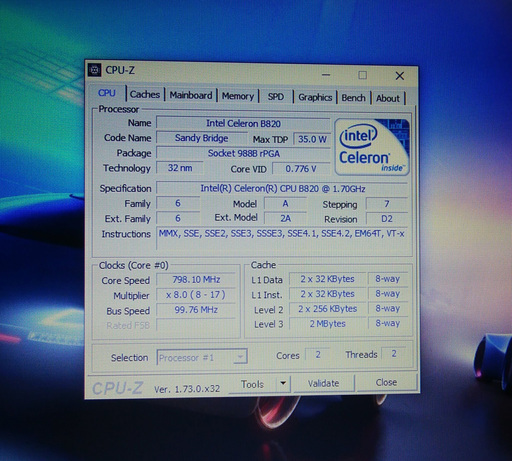Click the L1 Inst. size 2 x 32 KBytes
Viewport: 512px width, 461px height.
(328, 294)
